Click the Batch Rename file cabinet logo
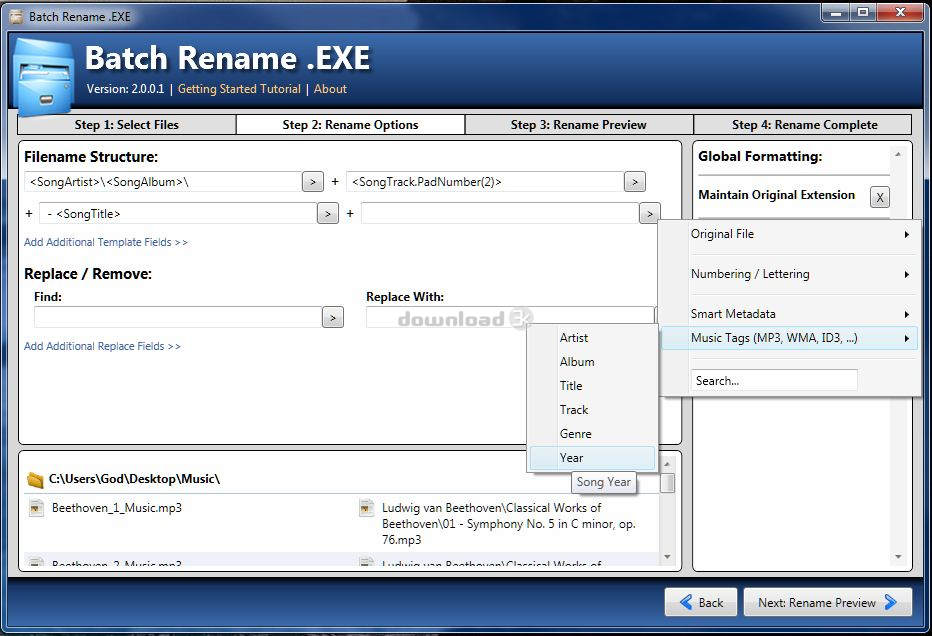This screenshot has height=636, width=932. pos(43,76)
